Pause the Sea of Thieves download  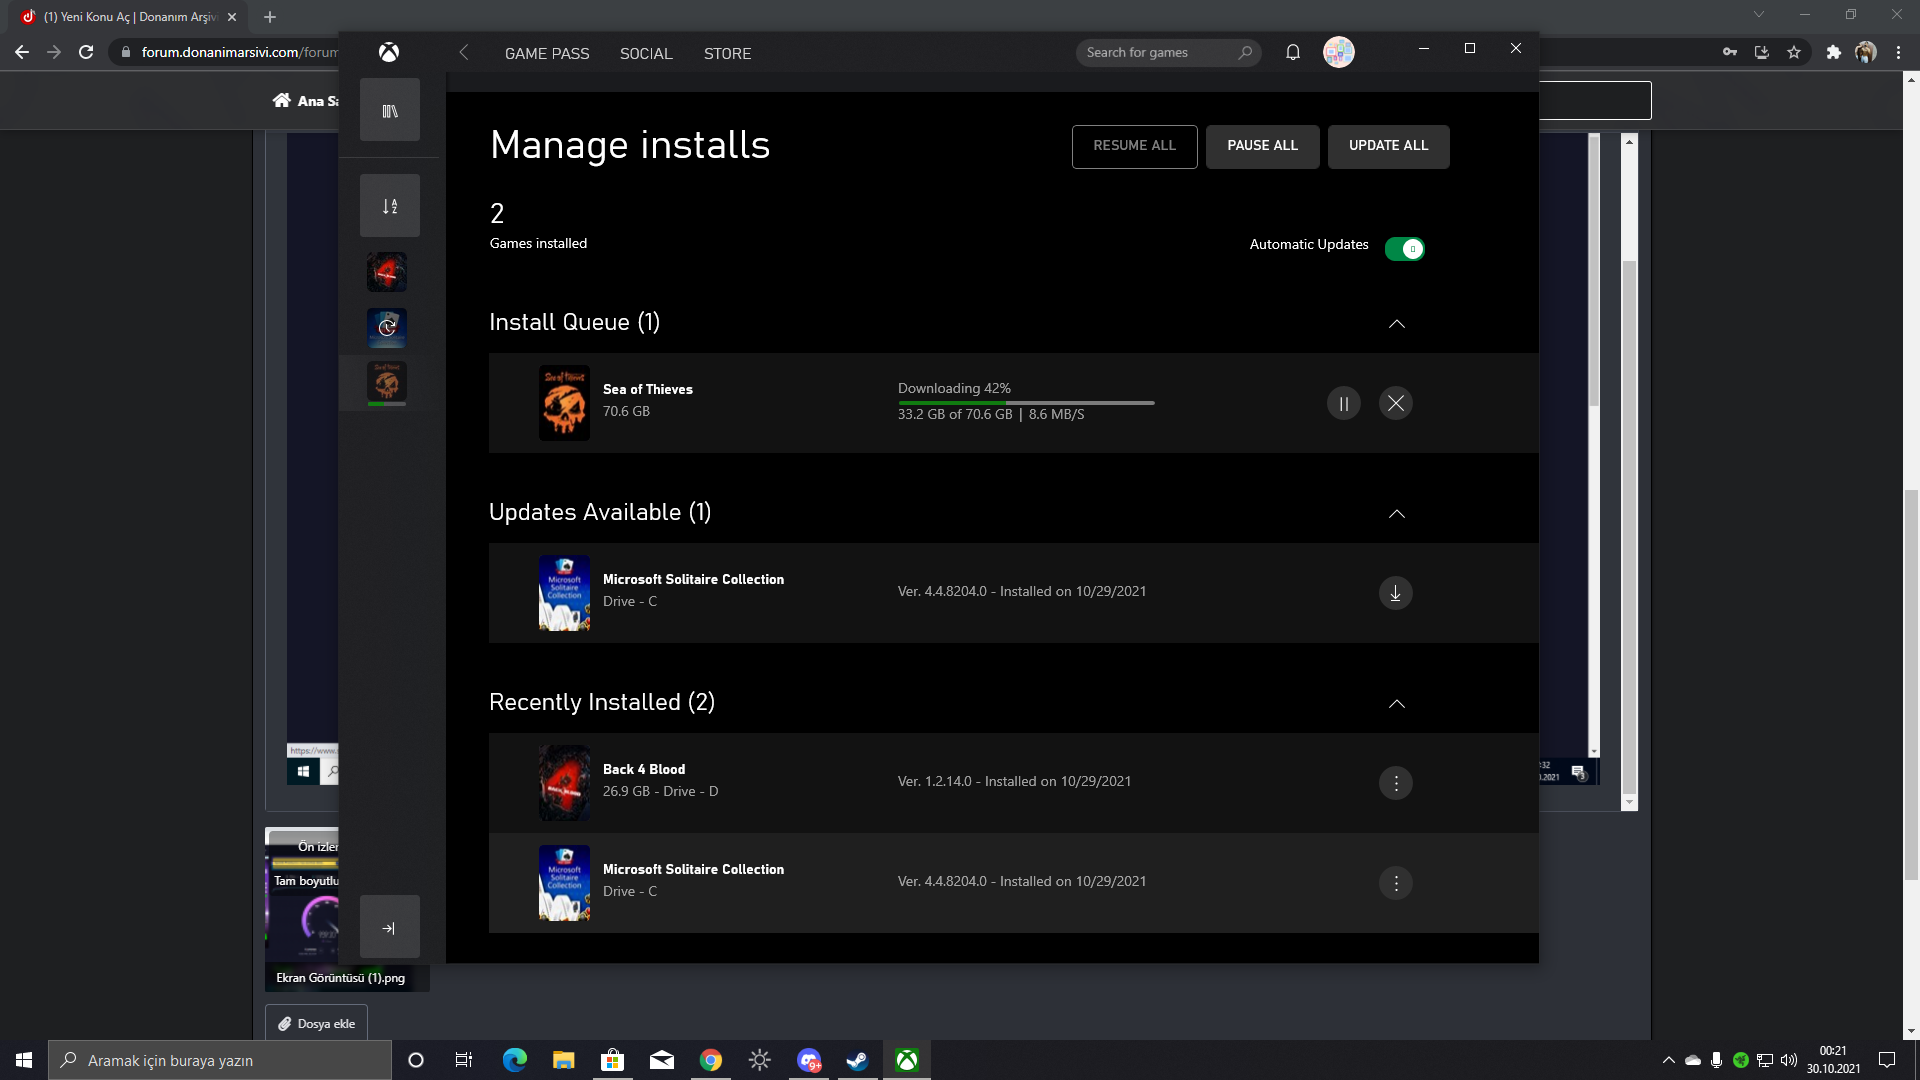coord(1343,403)
